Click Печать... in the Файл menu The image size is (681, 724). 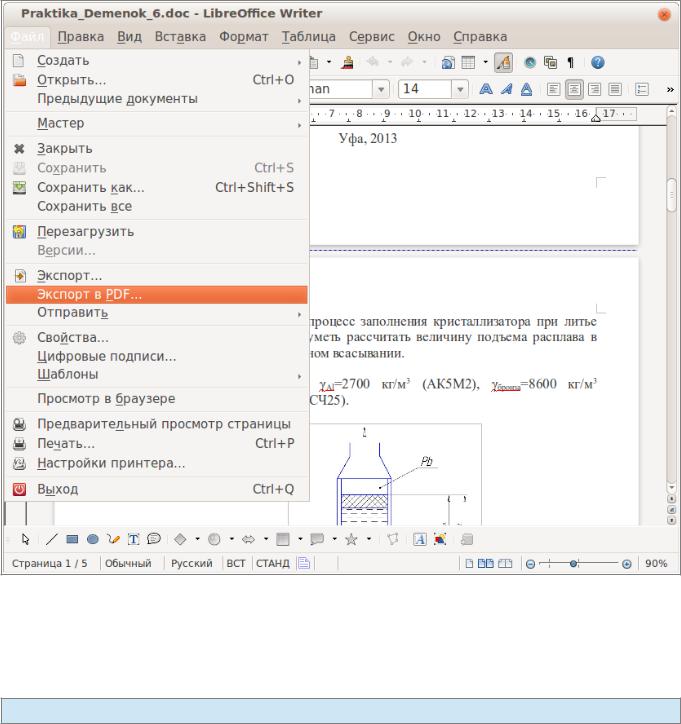[157, 443]
